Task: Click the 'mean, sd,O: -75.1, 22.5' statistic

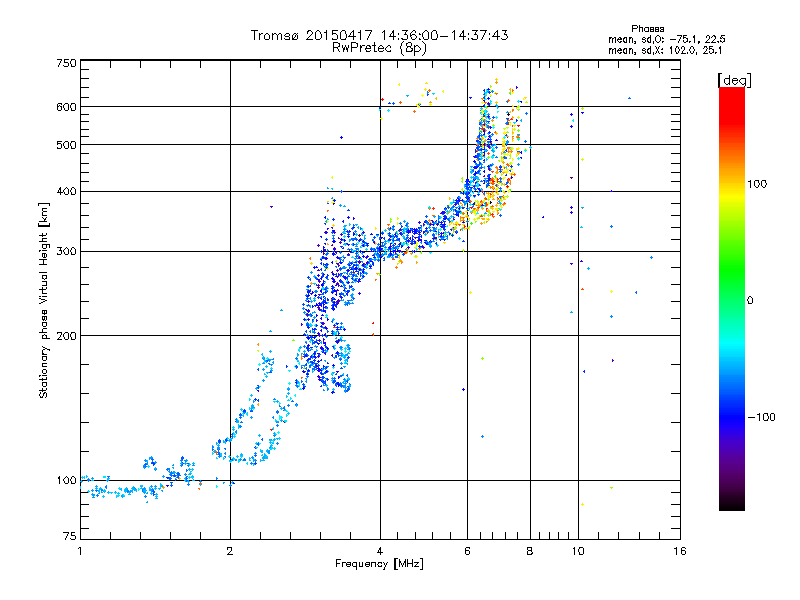Action: point(667,39)
